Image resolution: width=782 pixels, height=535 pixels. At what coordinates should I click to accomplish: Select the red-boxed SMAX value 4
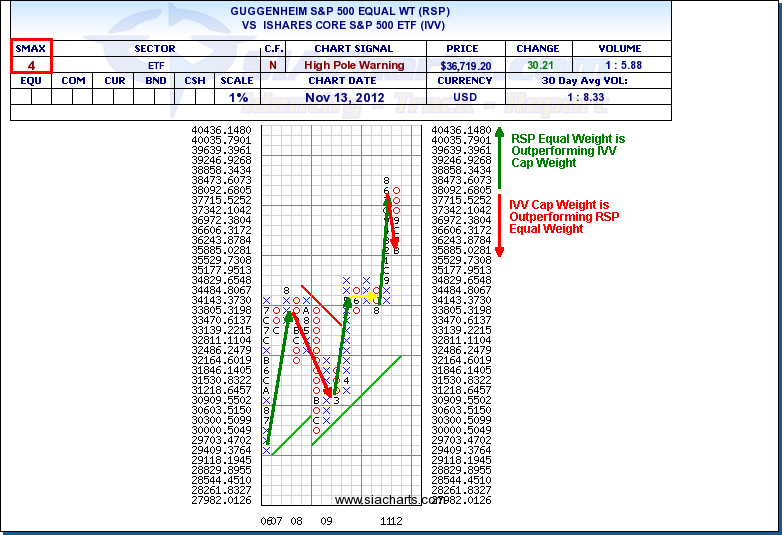point(31,65)
